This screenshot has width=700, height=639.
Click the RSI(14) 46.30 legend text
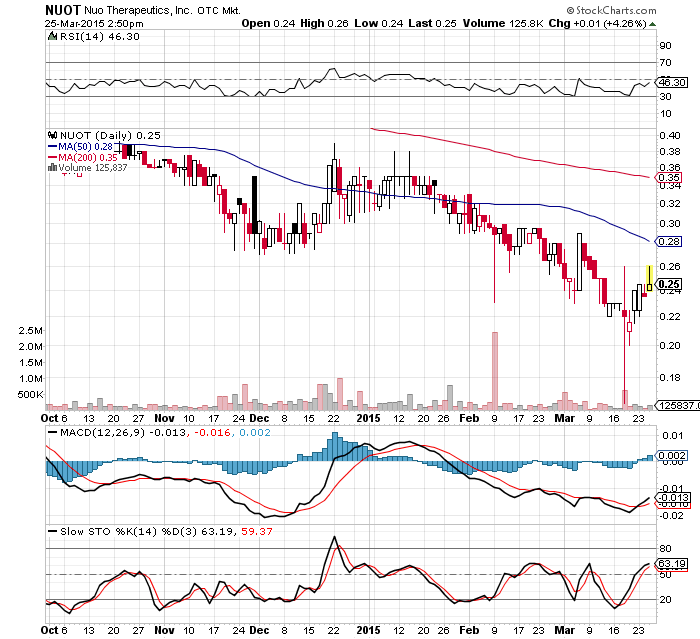(x=100, y=36)
